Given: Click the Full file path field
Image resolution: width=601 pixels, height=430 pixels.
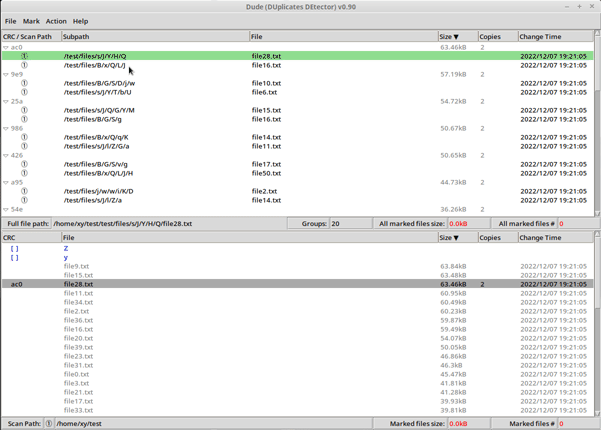Looking at the screenshot, I should [169, 223].
